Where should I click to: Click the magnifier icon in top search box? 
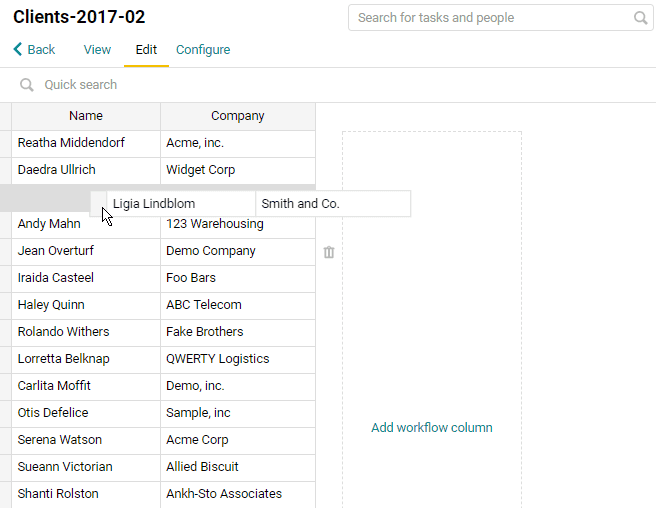point(640,18)
